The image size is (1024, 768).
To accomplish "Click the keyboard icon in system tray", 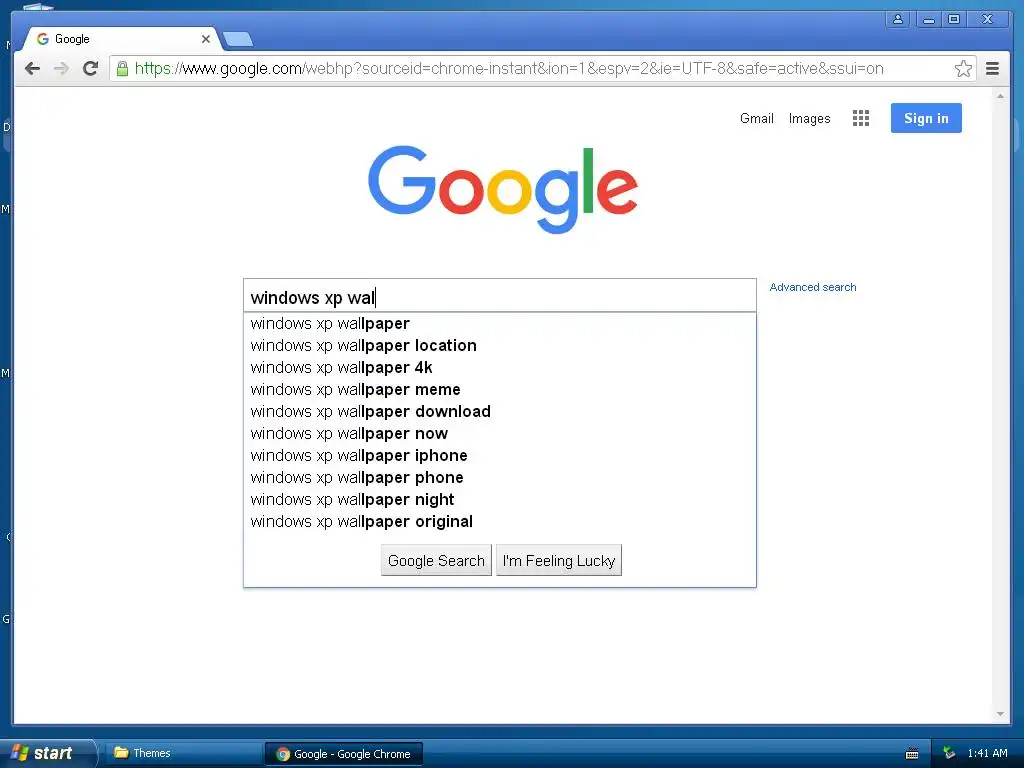I will [912, 754].
